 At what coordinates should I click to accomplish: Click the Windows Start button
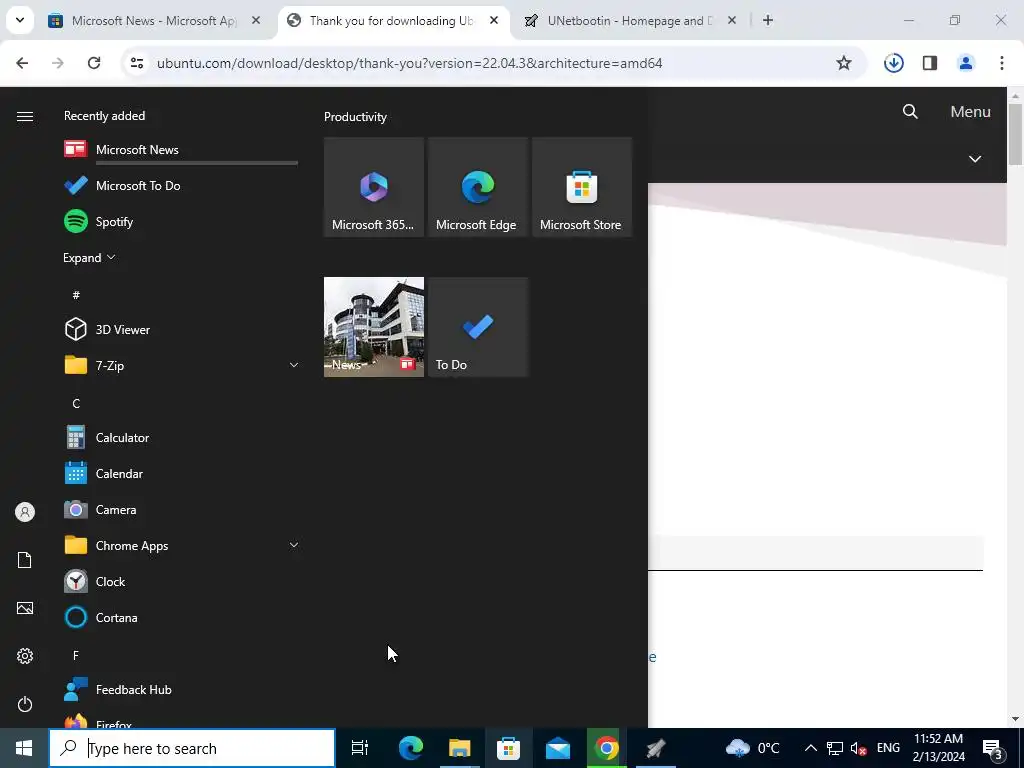click(24, 748)
